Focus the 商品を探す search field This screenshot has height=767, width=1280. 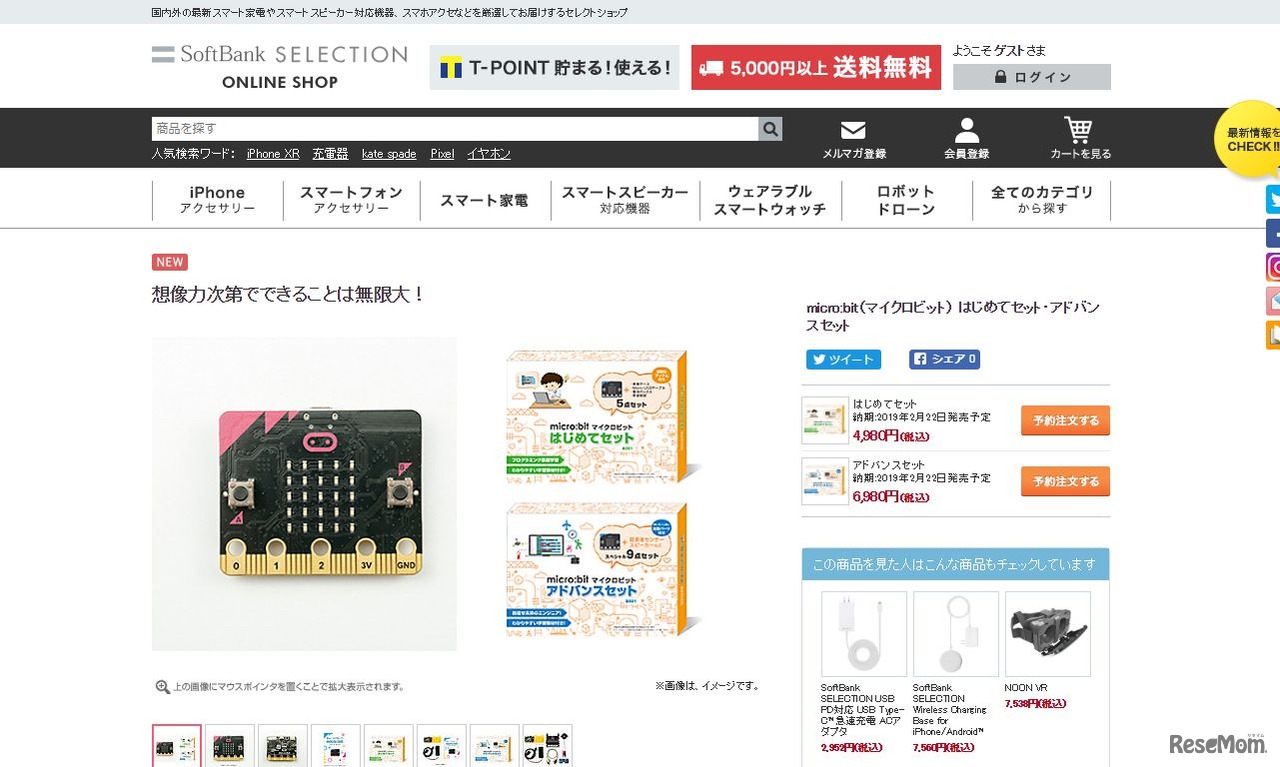455,129
